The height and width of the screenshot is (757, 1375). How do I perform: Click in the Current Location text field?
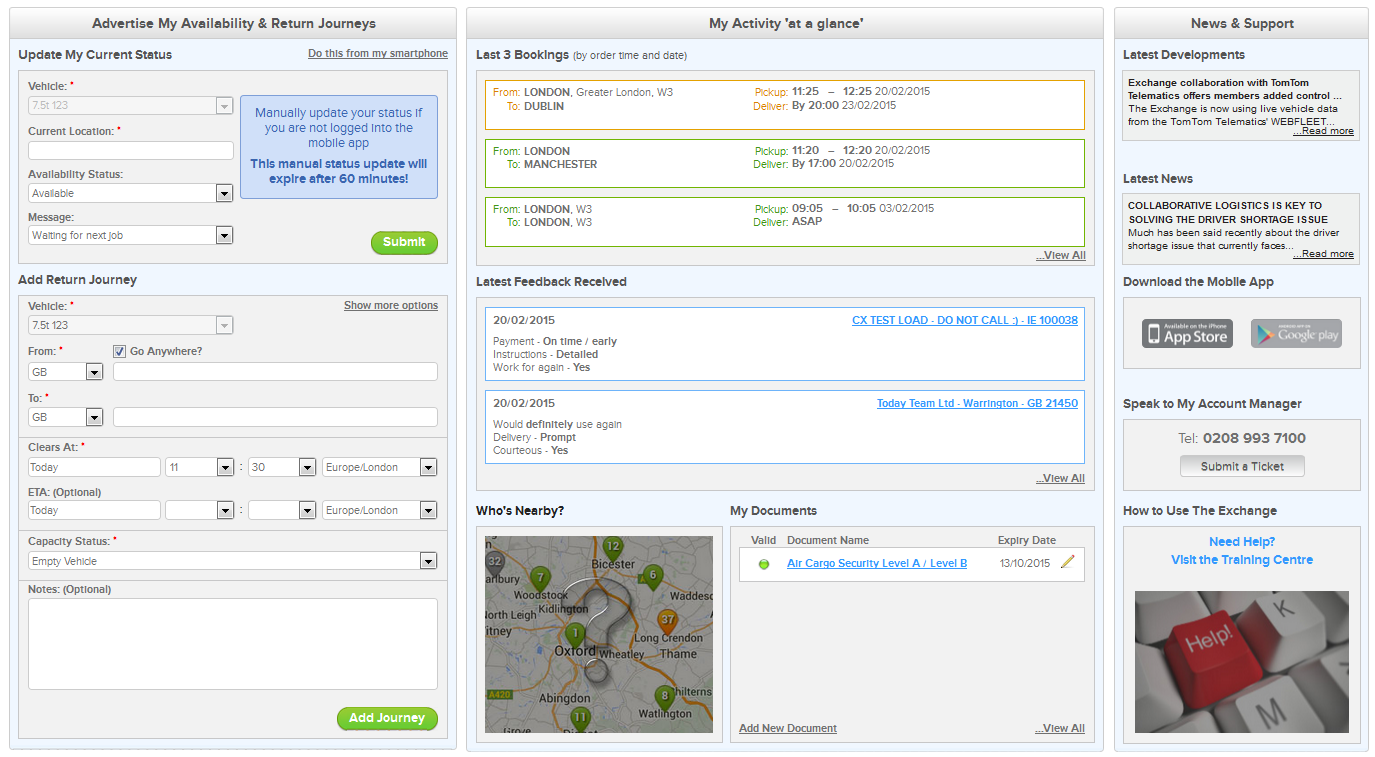[x=130, y=151]
